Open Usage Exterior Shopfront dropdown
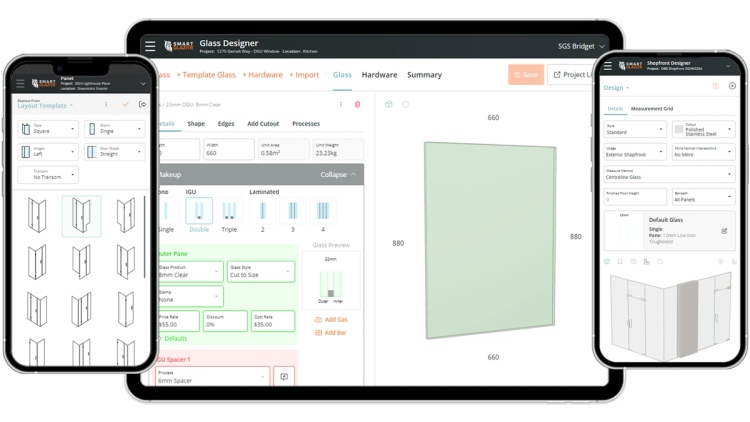This screenshot has width=750, height=422. (x=635, y=152)
